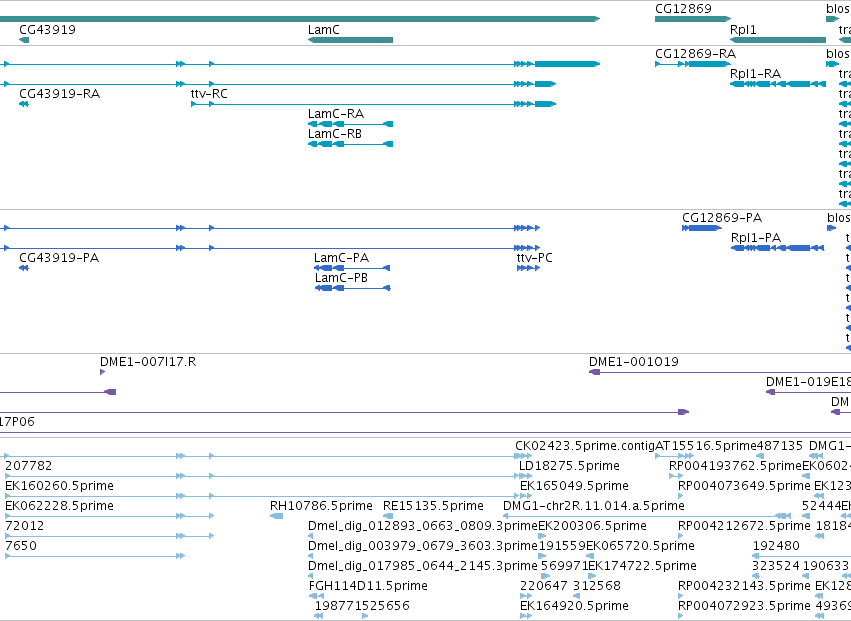The height and width of the screenshot is (621, 851).
Task: Click the RpI1 gene bar glyph
Action: pyautogui.click(x=778, y=40)
